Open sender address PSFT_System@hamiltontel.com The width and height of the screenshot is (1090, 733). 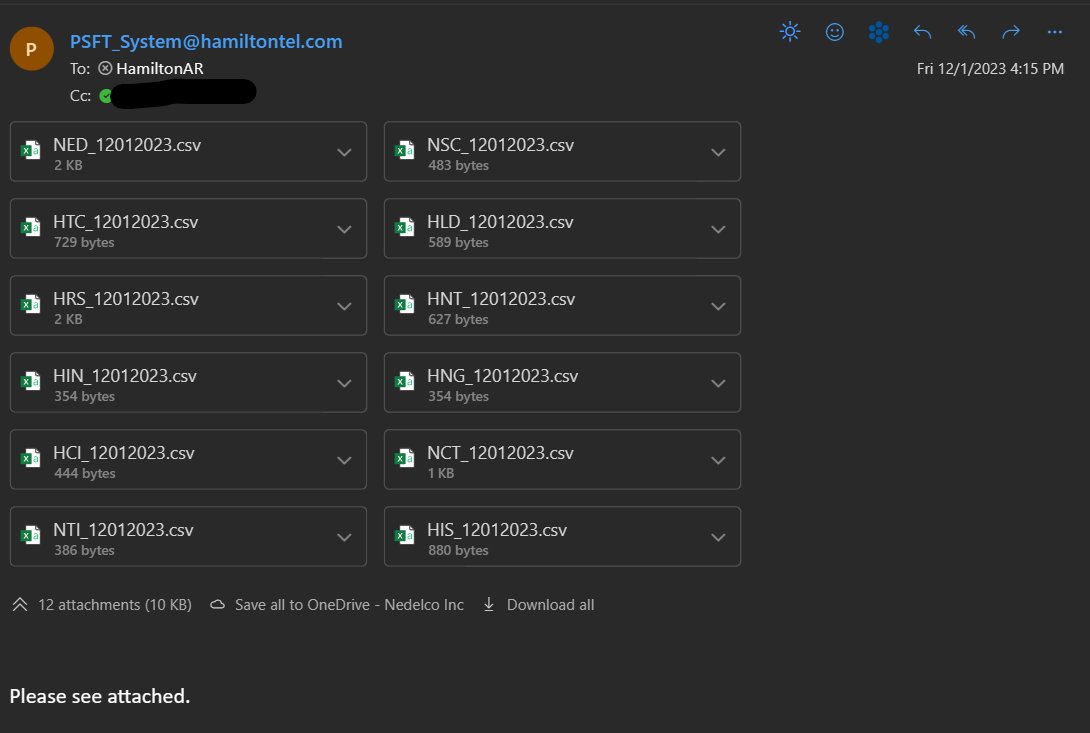(204, 41)
